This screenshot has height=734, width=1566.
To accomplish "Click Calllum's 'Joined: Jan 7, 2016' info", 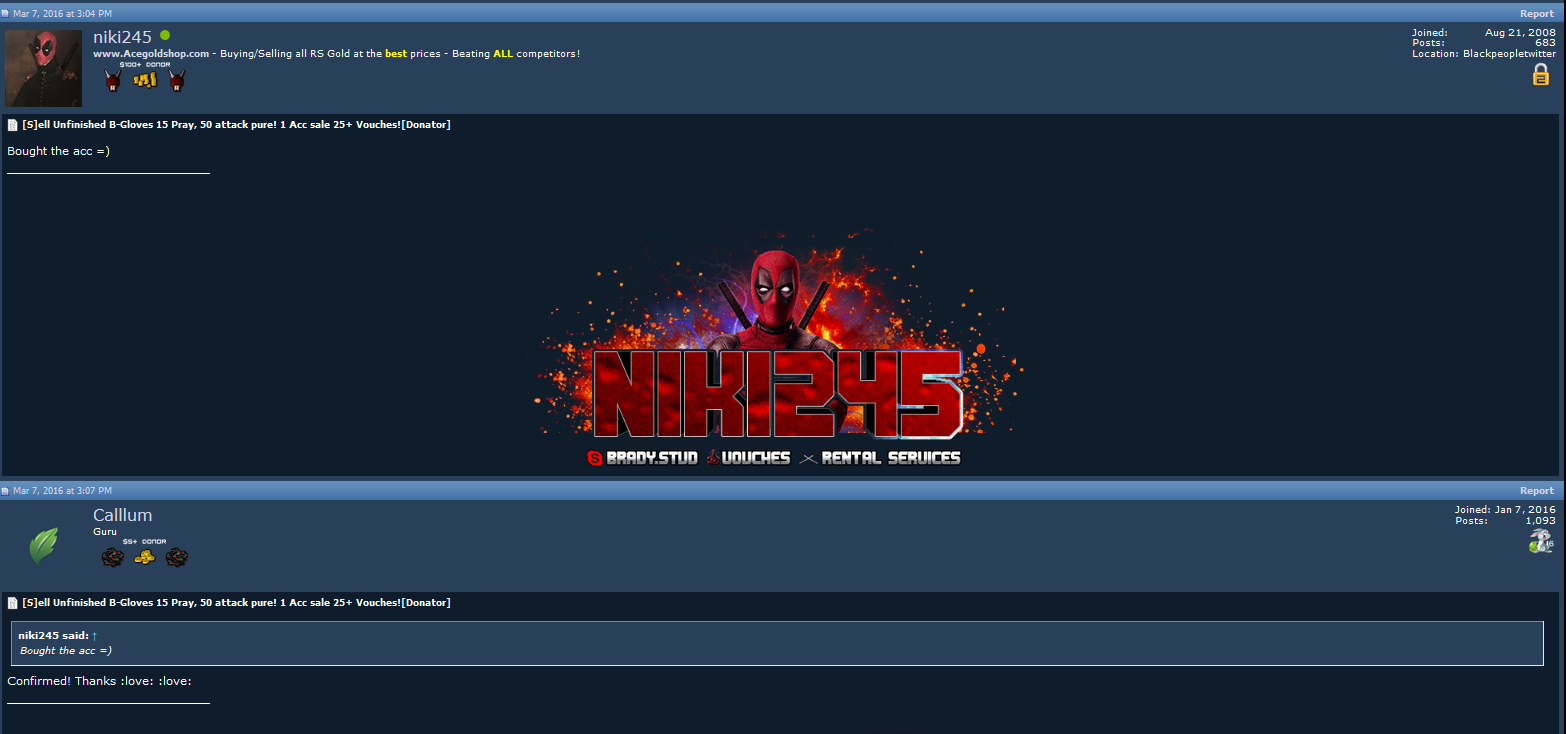I will pos(1505,510).
